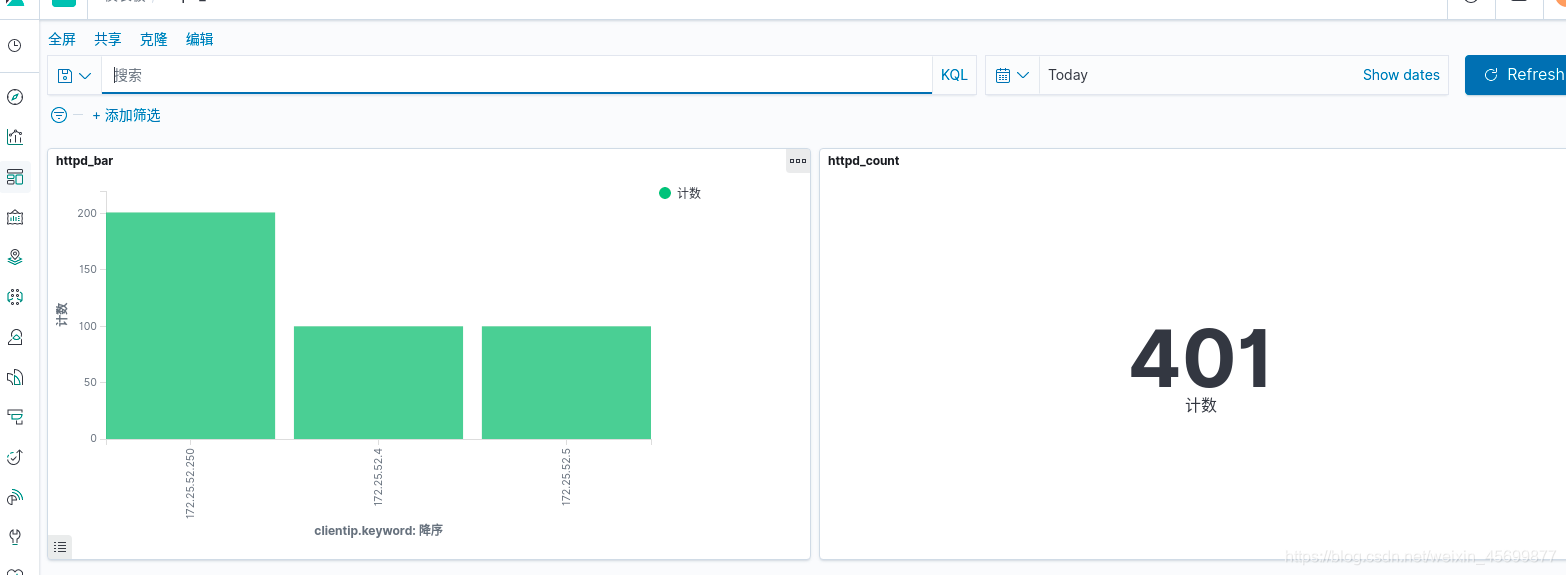The width and height of the screenshot is (1566, 575).
Task: Open Canvas icon in sidebar
Action: click(15, 217)
